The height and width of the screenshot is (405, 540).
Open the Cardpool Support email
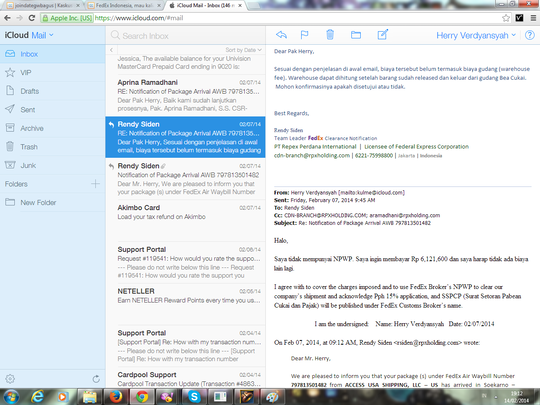[x=185, y=378]
